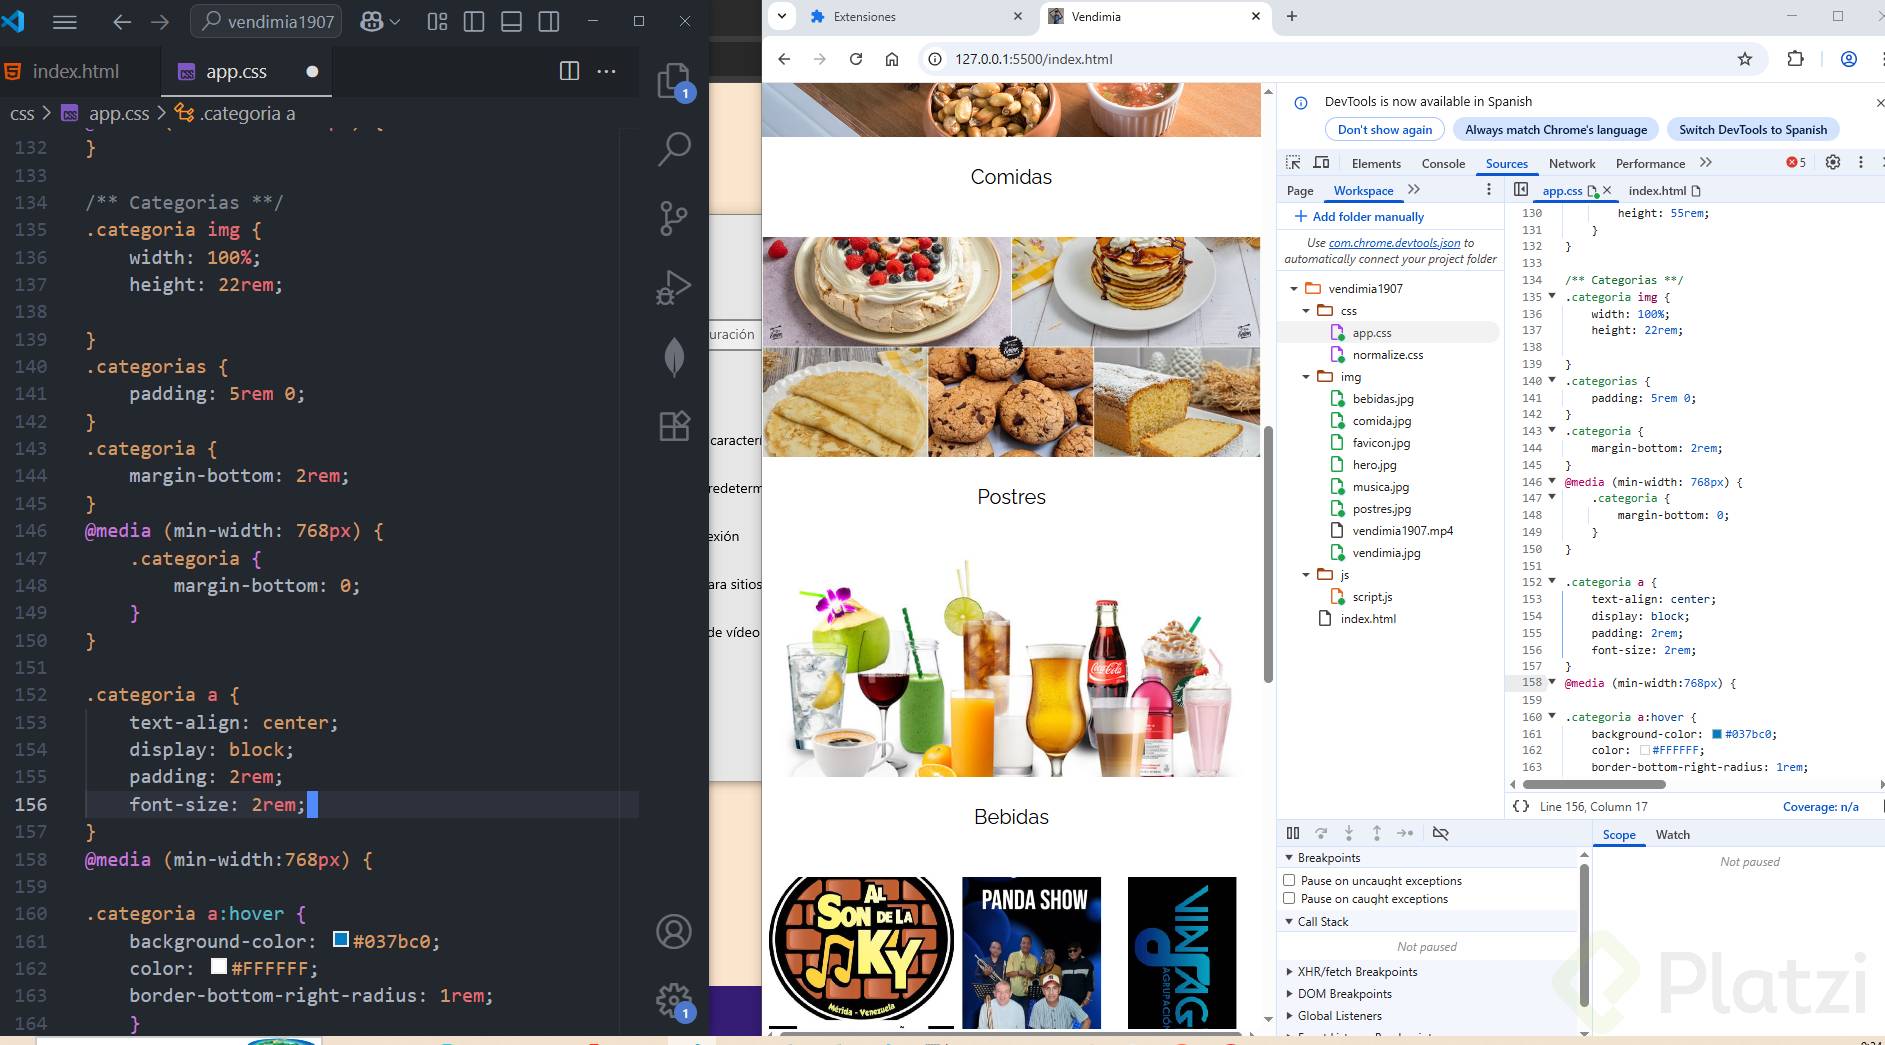The height and width of the screenshot is (1045, 1885).
Task: Toggle the VS Code bottom panel layout
Action: (511, 21)
